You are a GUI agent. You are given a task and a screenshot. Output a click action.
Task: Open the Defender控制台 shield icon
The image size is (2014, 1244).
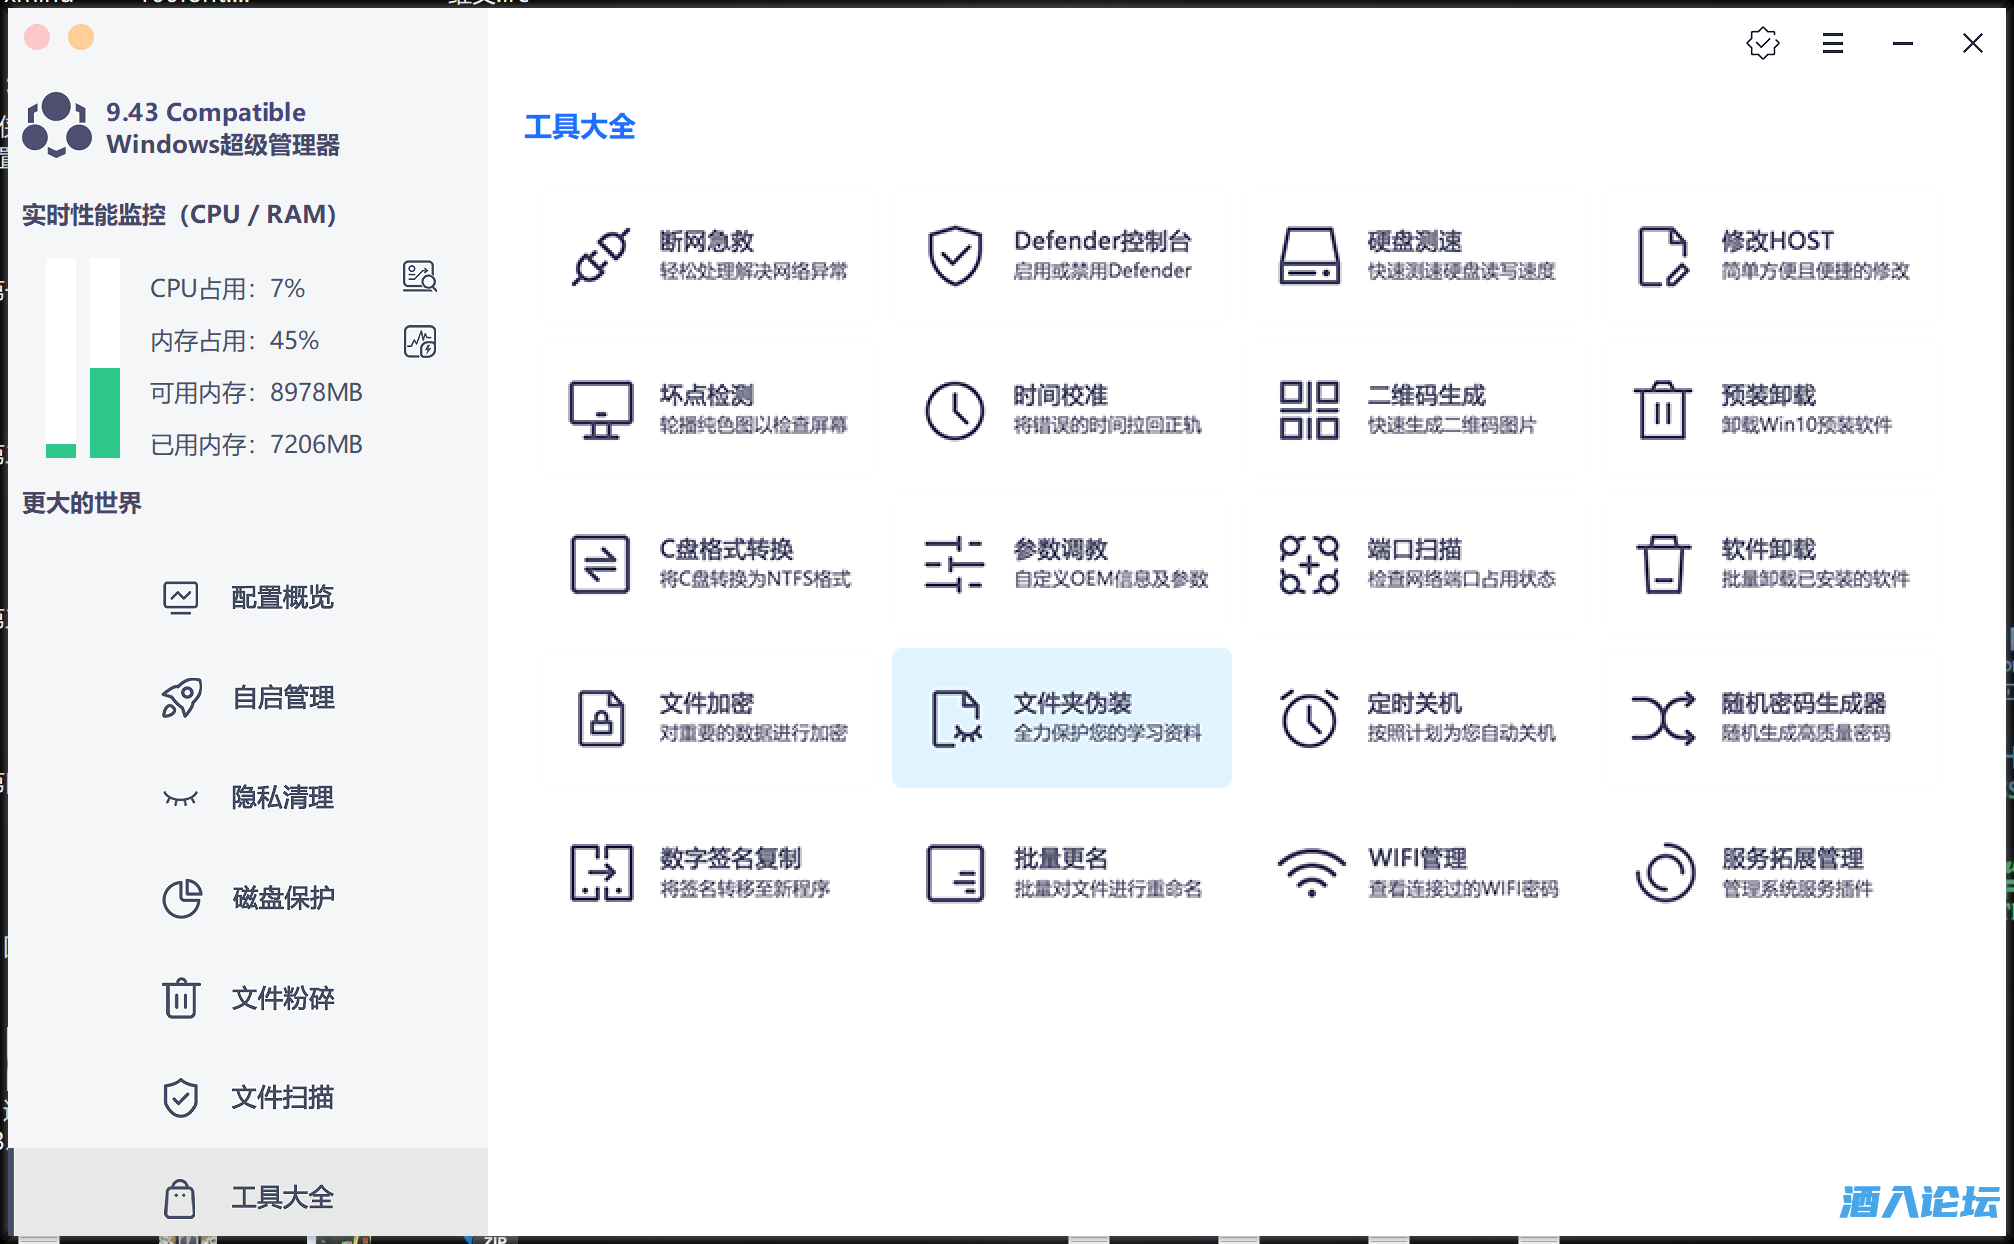click(x=954, y=256)
